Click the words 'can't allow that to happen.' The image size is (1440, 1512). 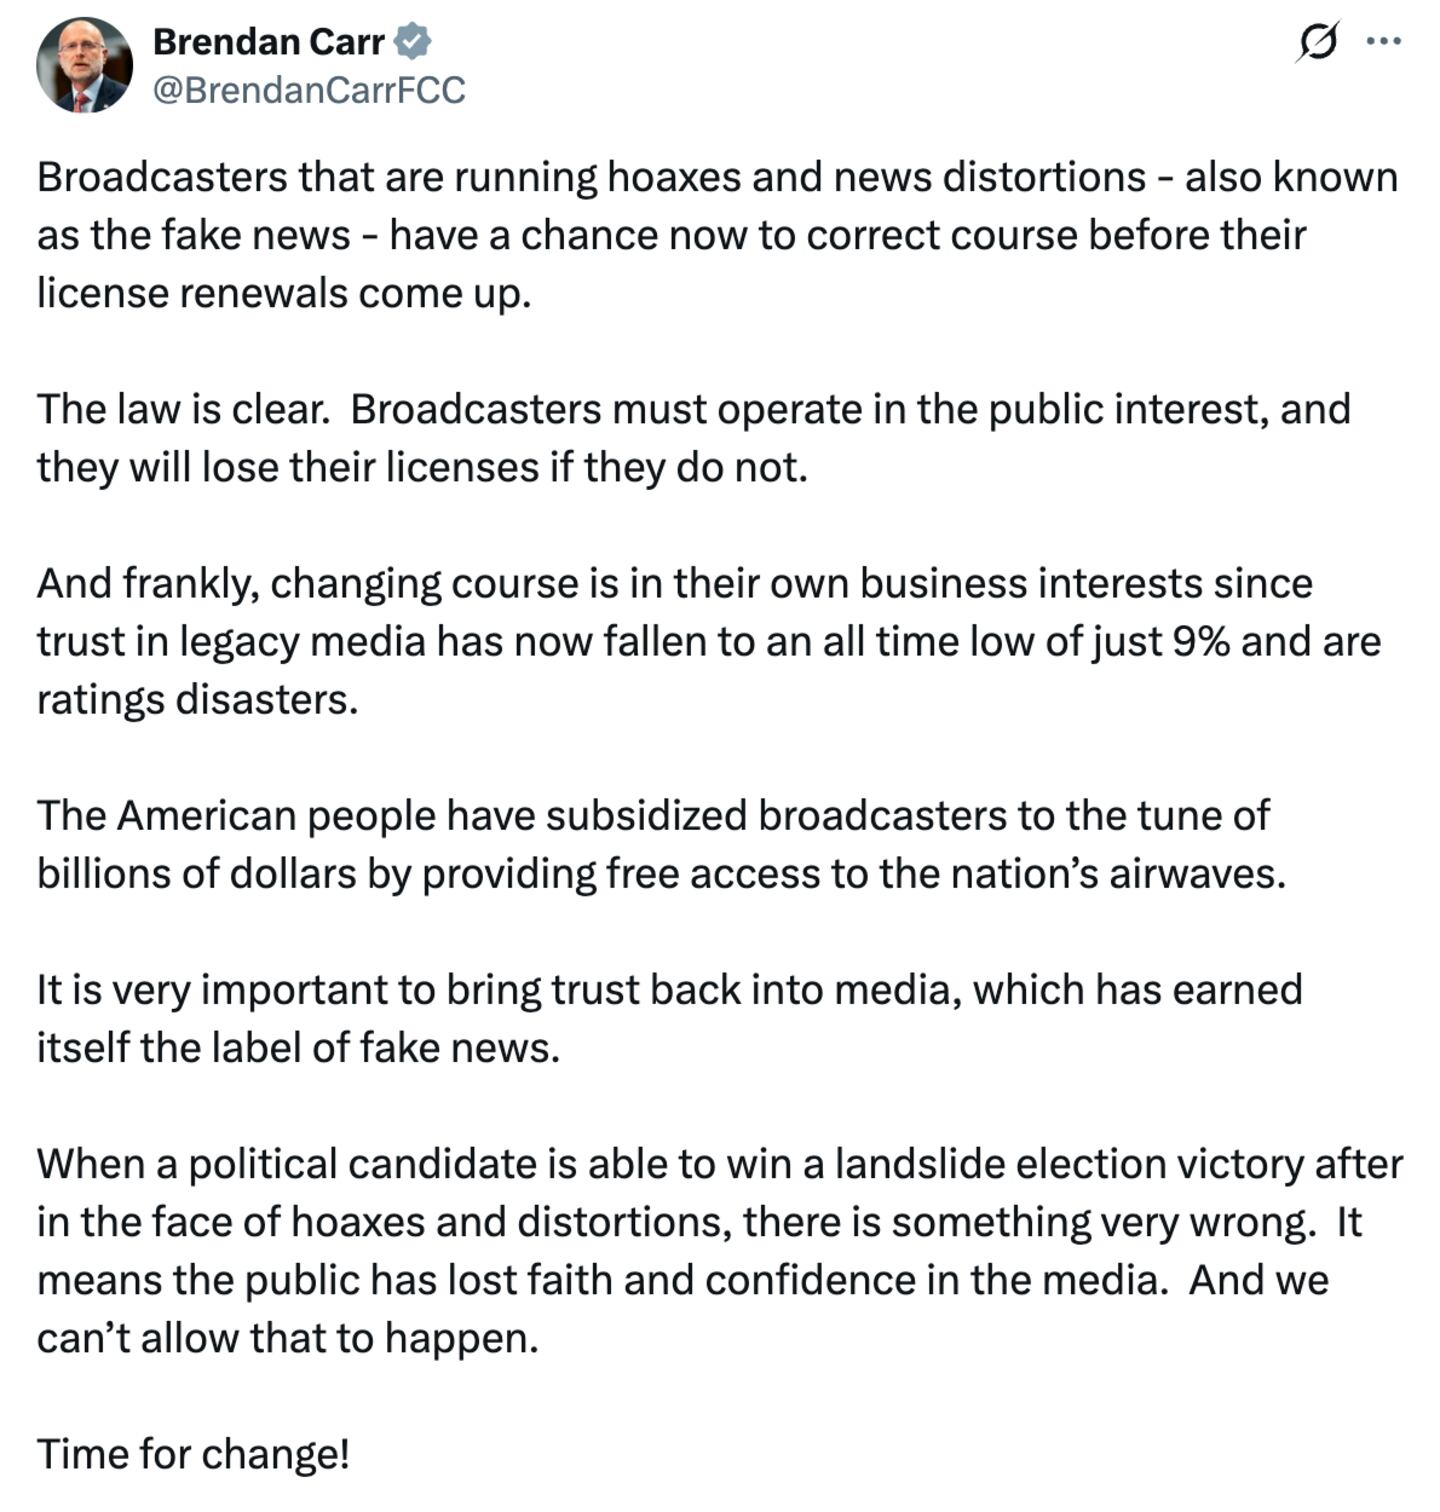pos(288,1337)
